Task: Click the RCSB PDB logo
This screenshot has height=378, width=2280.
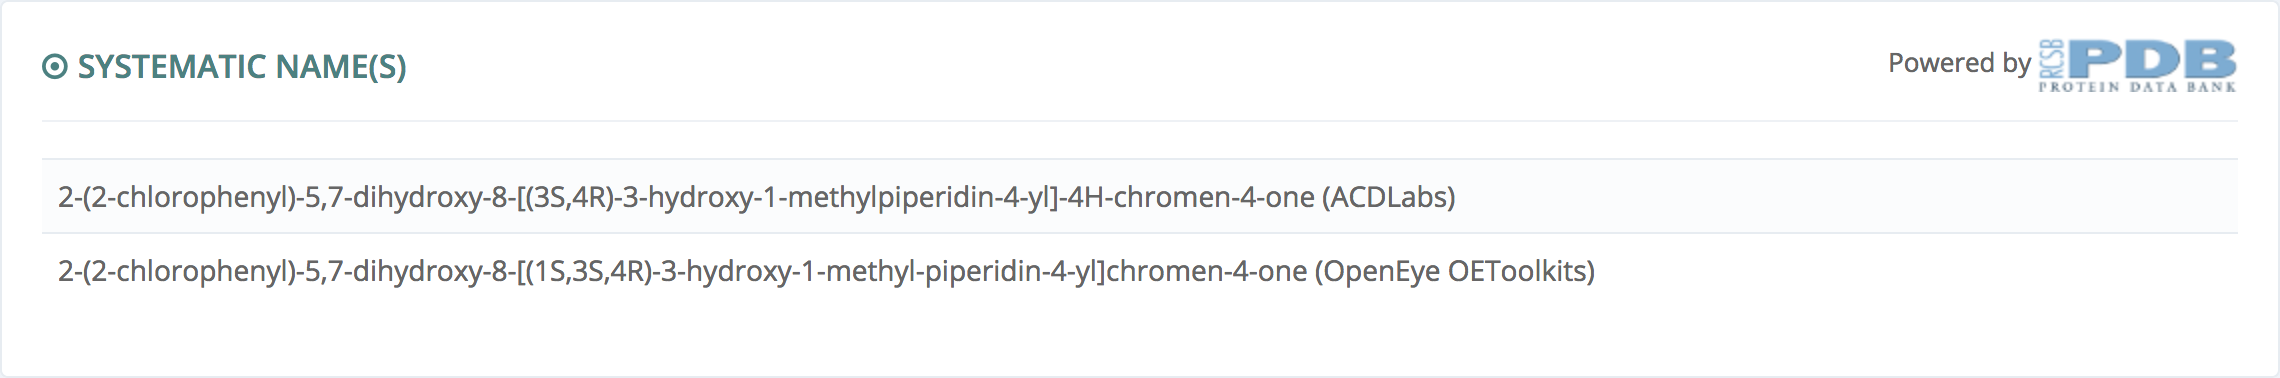Action: pos(2138,66)
